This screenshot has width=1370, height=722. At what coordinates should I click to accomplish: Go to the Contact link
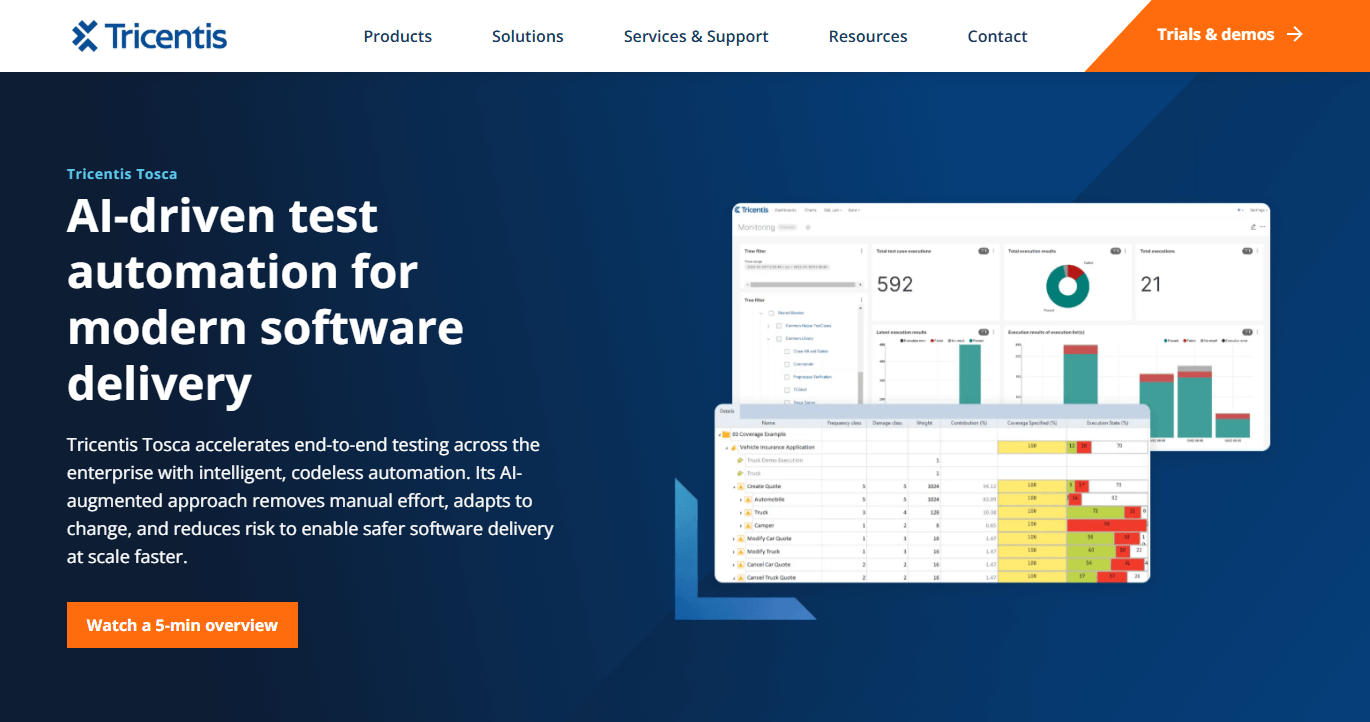[997, 36]
